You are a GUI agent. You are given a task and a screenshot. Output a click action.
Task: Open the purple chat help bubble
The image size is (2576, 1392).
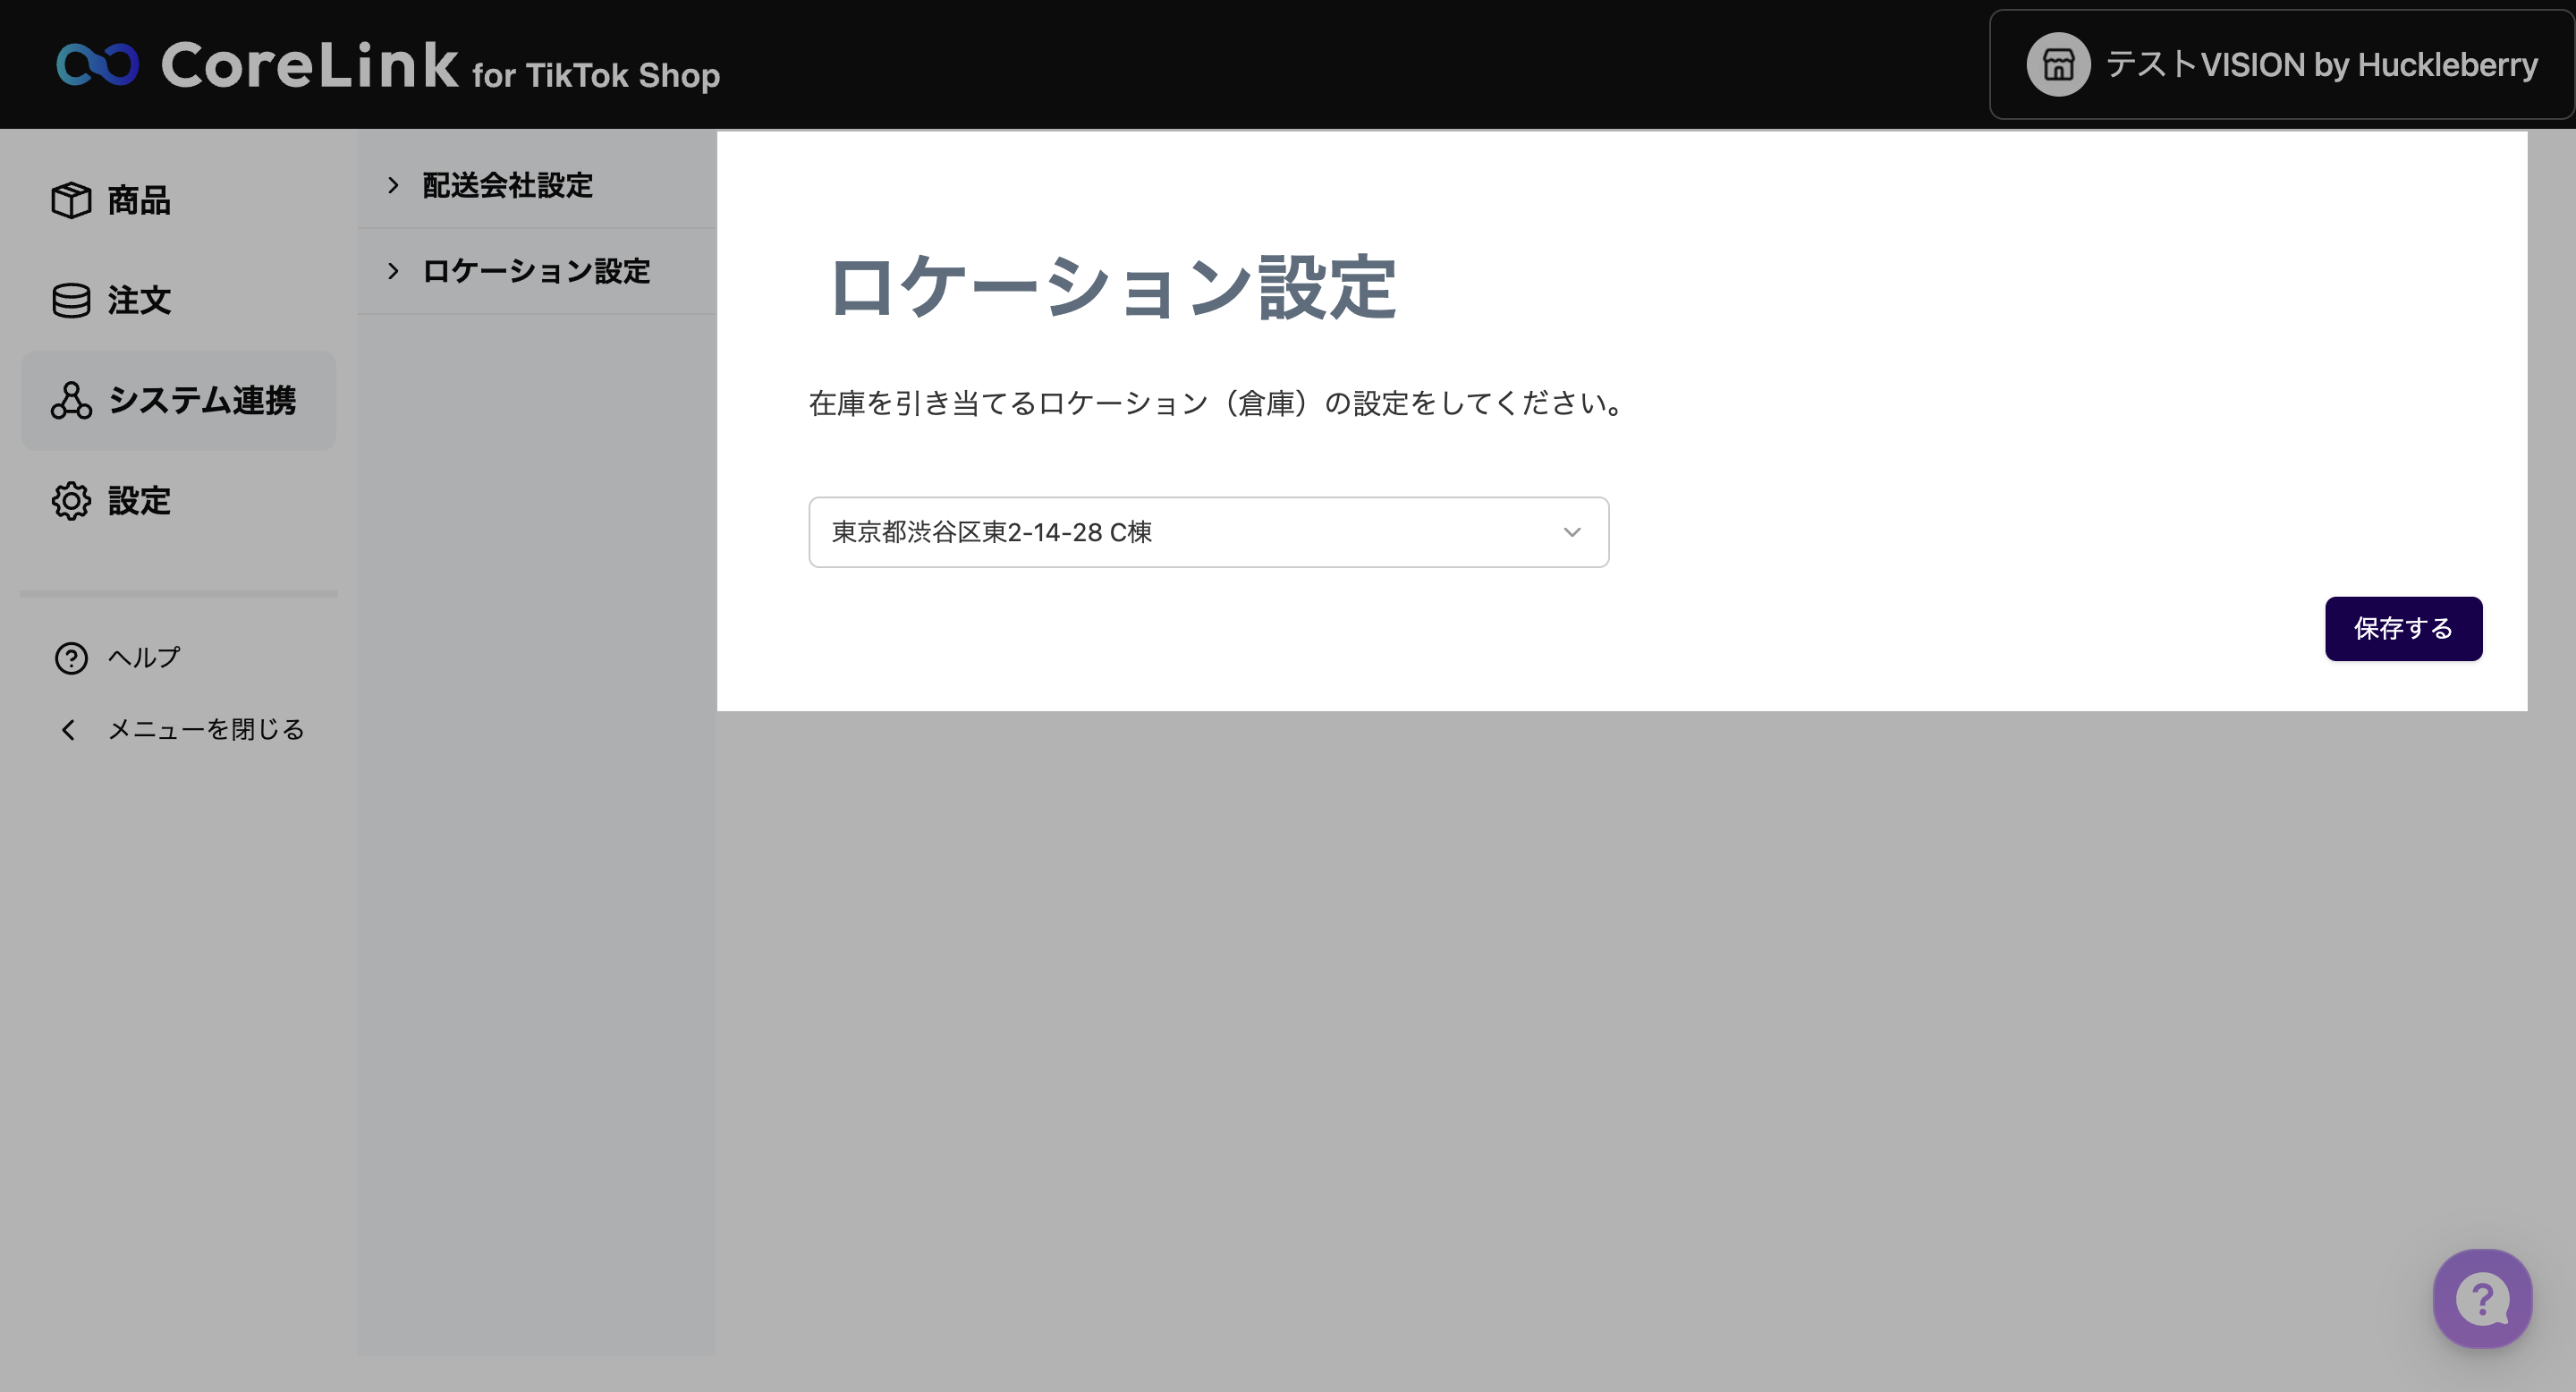[x=2481, y=1298]
